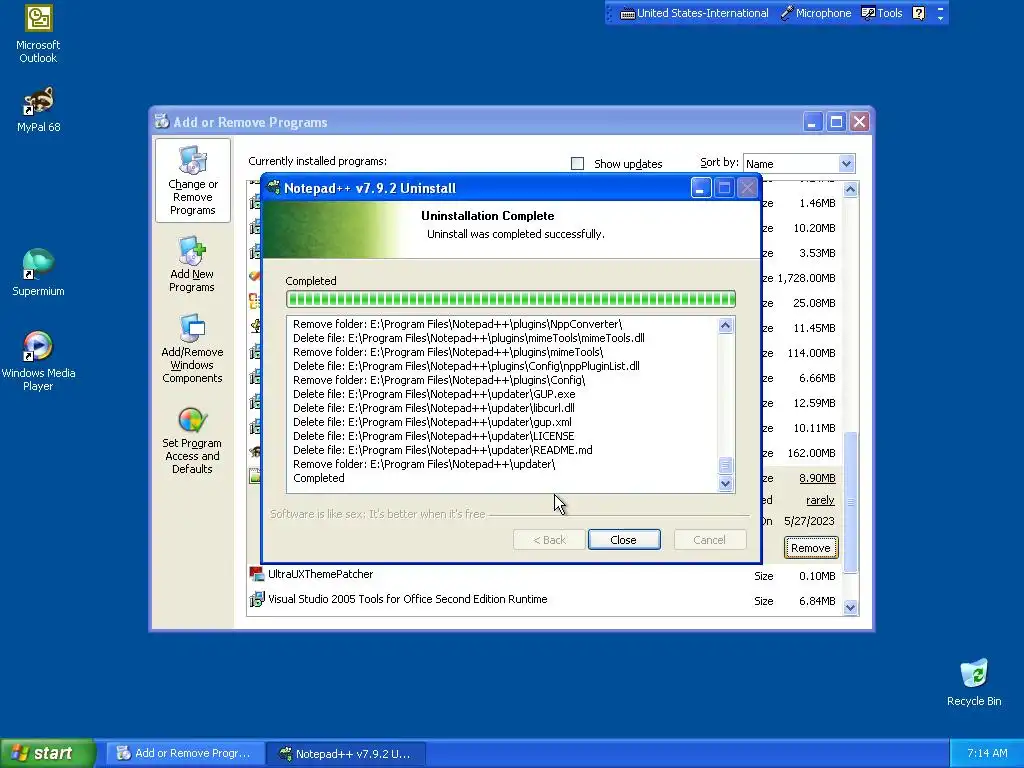
Task: Click the Visual Studio 2005 Tools runtime icon
Action: pyautogui.click(x=256, y=599)
